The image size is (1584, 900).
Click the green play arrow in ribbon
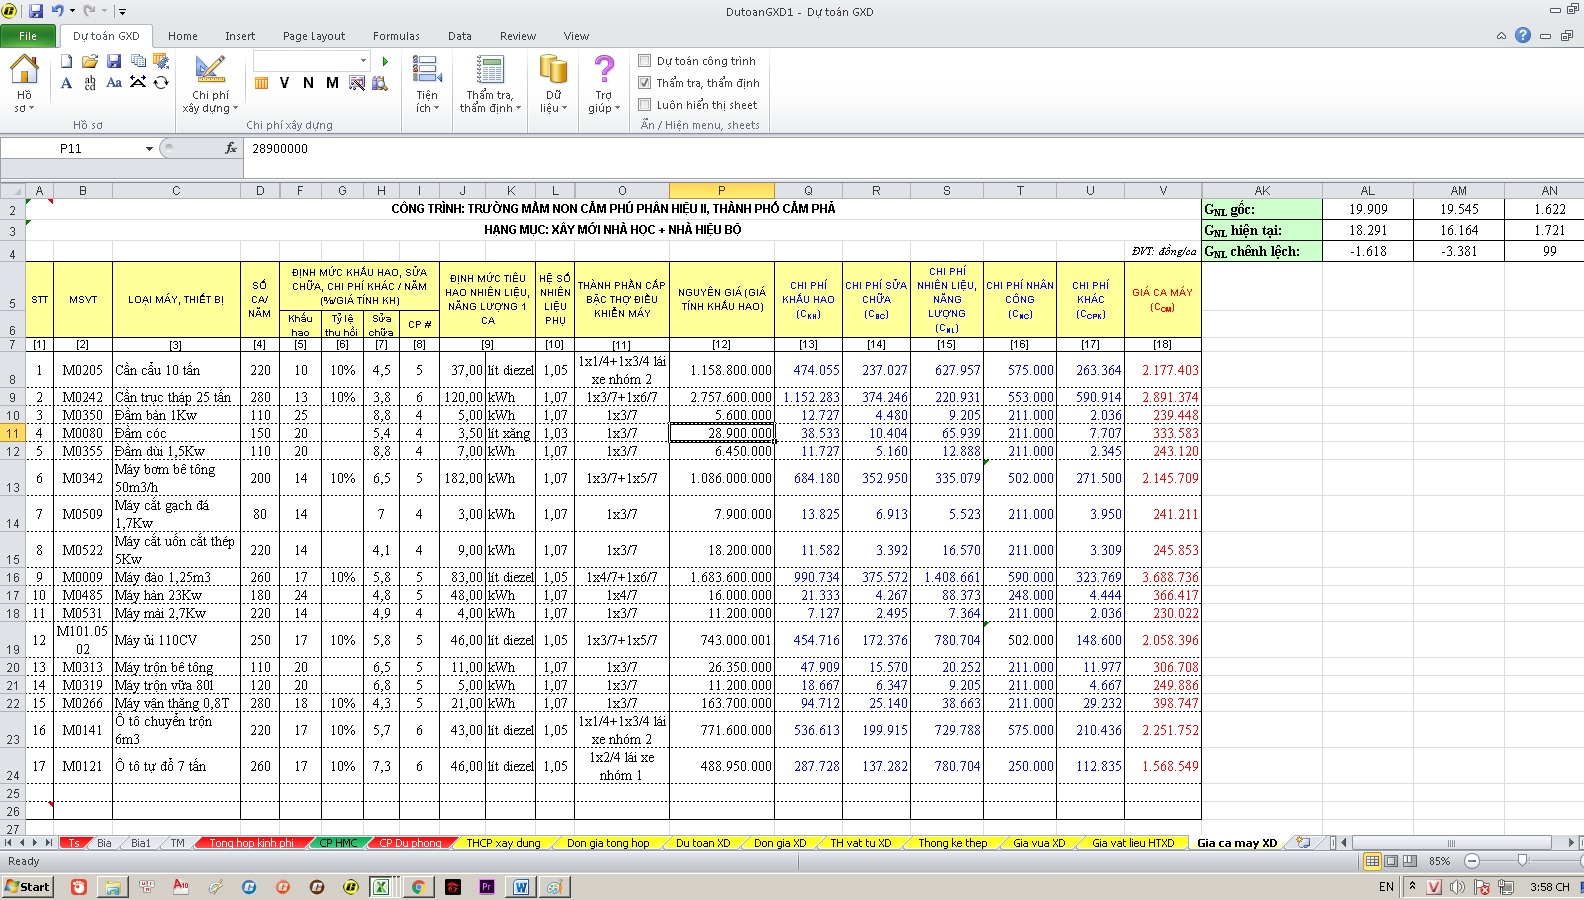[x=385, y=62]
